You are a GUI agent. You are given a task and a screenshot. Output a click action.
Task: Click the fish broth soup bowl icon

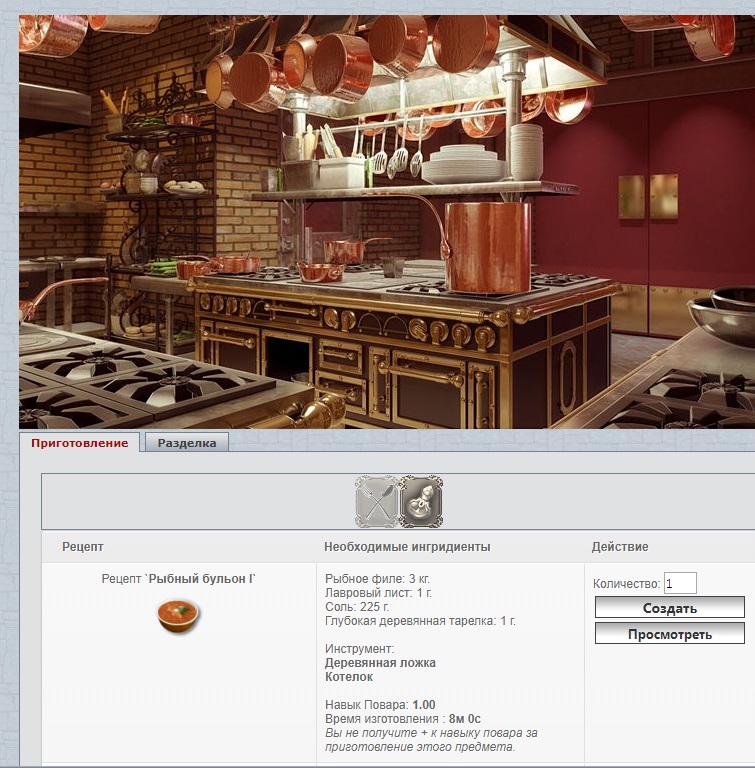[x=178, y=614]
